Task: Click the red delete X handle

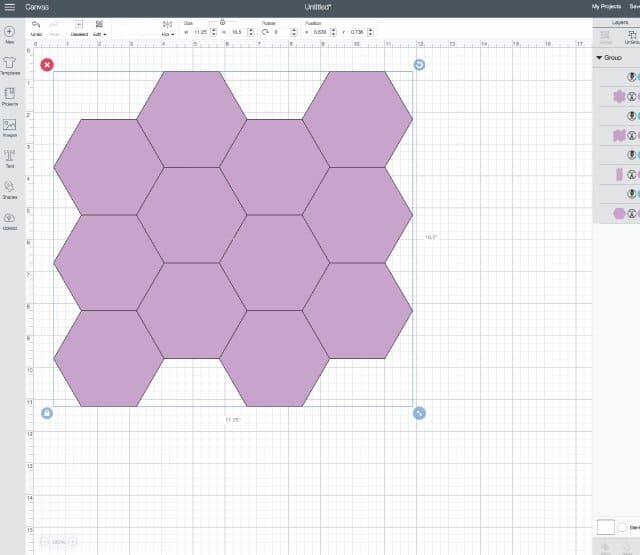Action: 47,64
